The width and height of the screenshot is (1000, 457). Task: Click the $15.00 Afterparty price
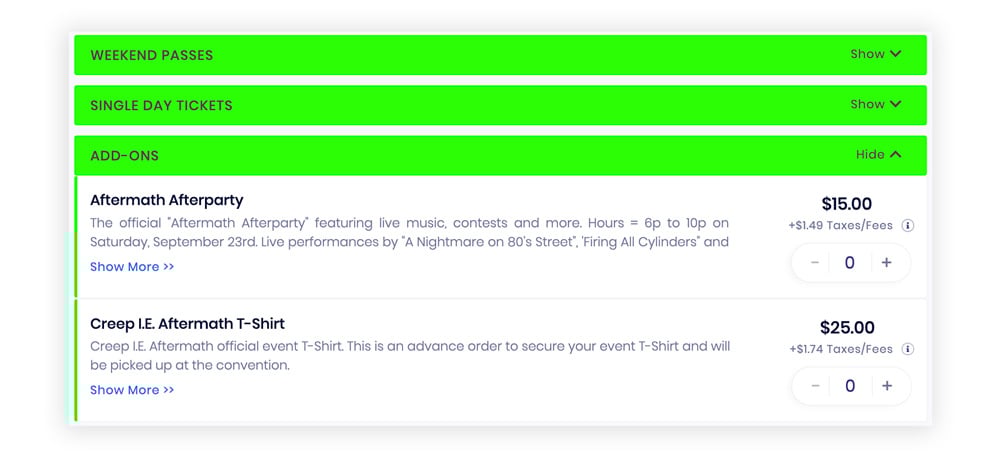847,204
